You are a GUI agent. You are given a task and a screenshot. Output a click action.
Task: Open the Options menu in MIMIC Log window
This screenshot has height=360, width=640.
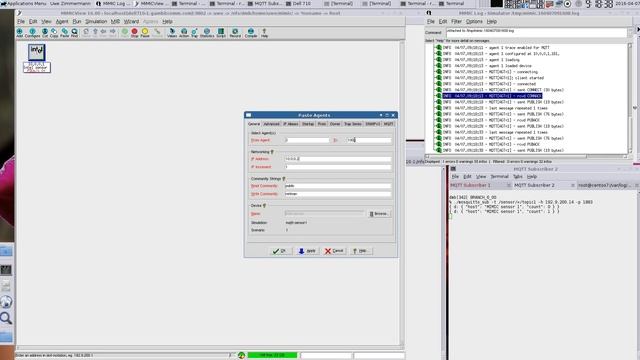click(474, 21)
